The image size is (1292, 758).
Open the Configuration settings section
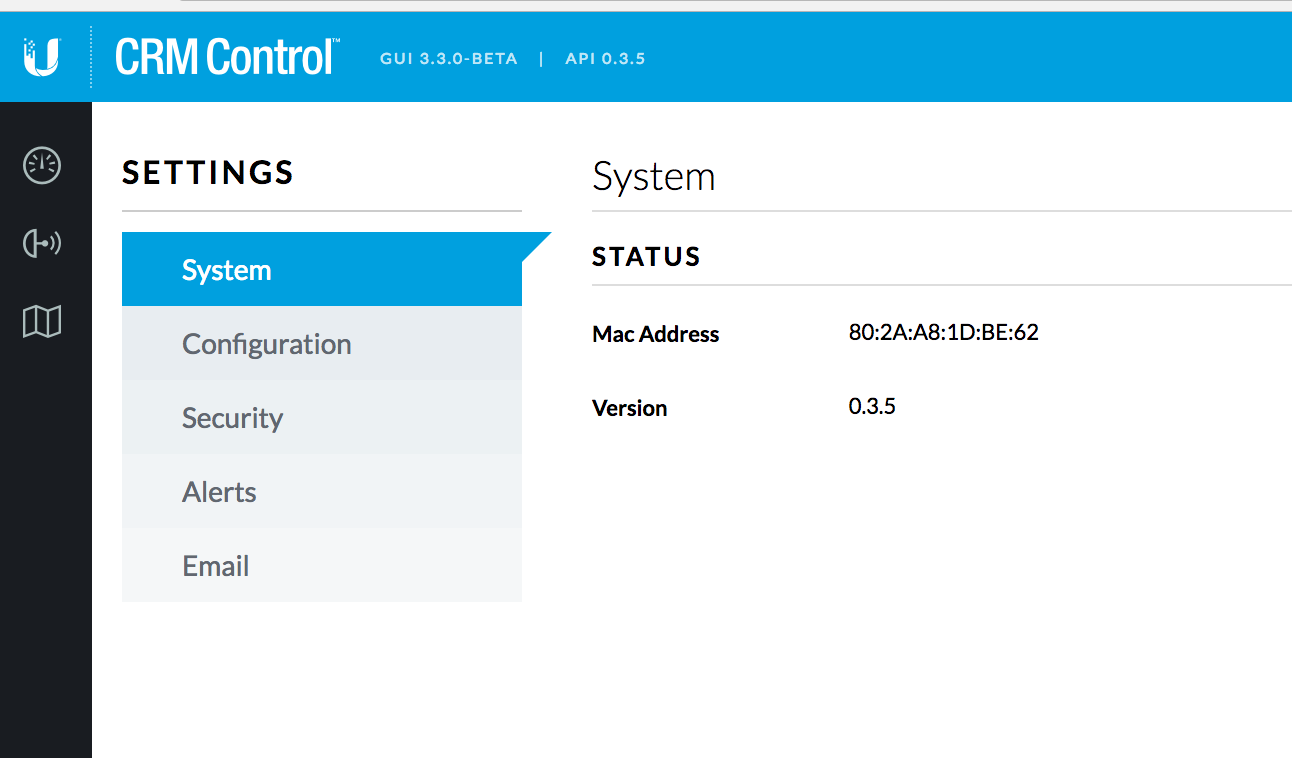coord(266,344)
